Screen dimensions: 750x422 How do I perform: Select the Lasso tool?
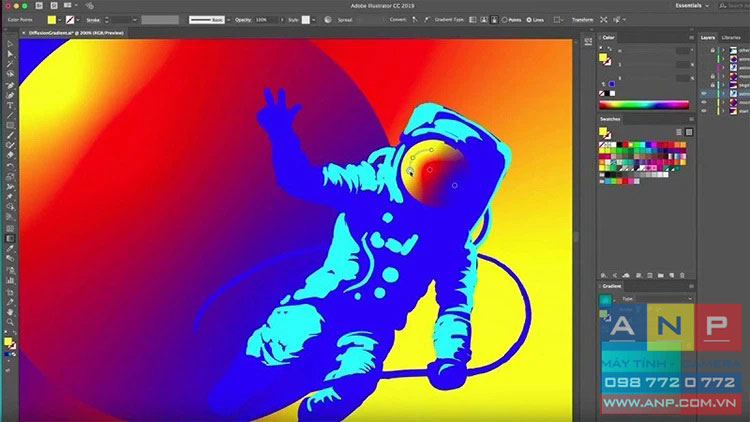point(10,74)
